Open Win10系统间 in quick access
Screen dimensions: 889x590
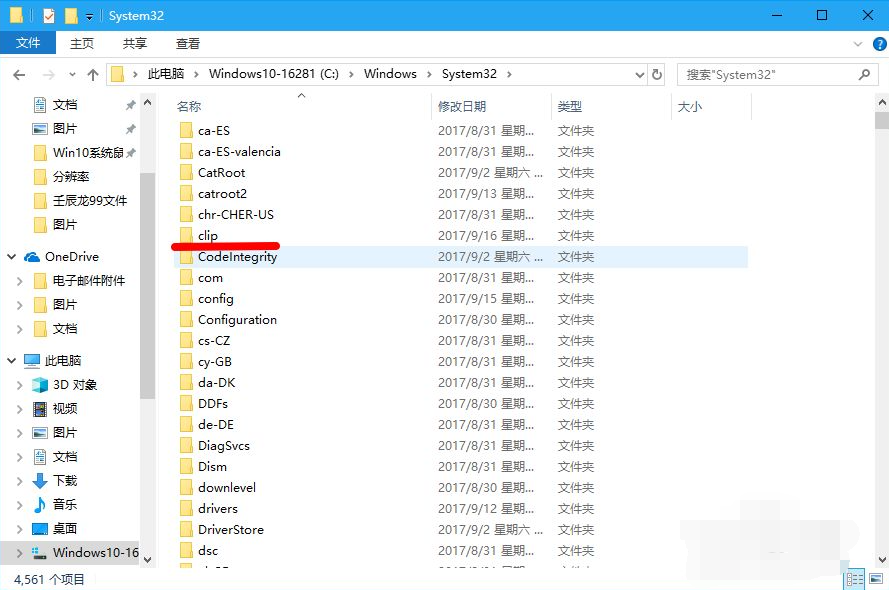click(88, 152)
